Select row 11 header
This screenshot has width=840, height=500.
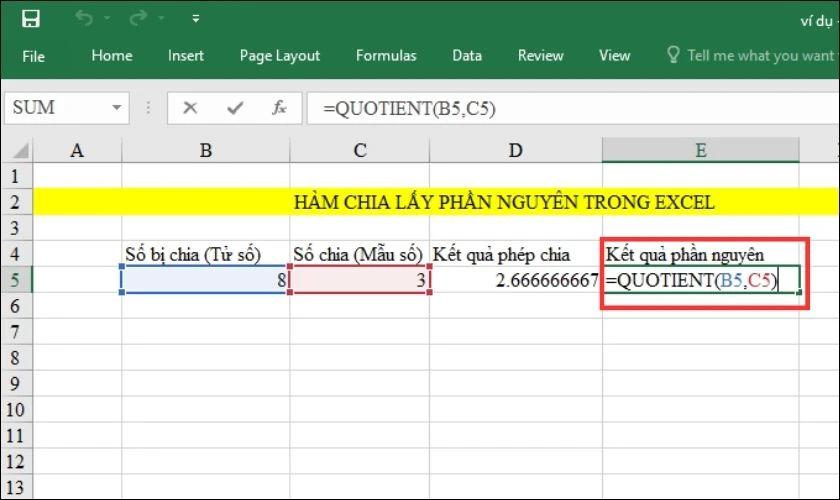15,436
